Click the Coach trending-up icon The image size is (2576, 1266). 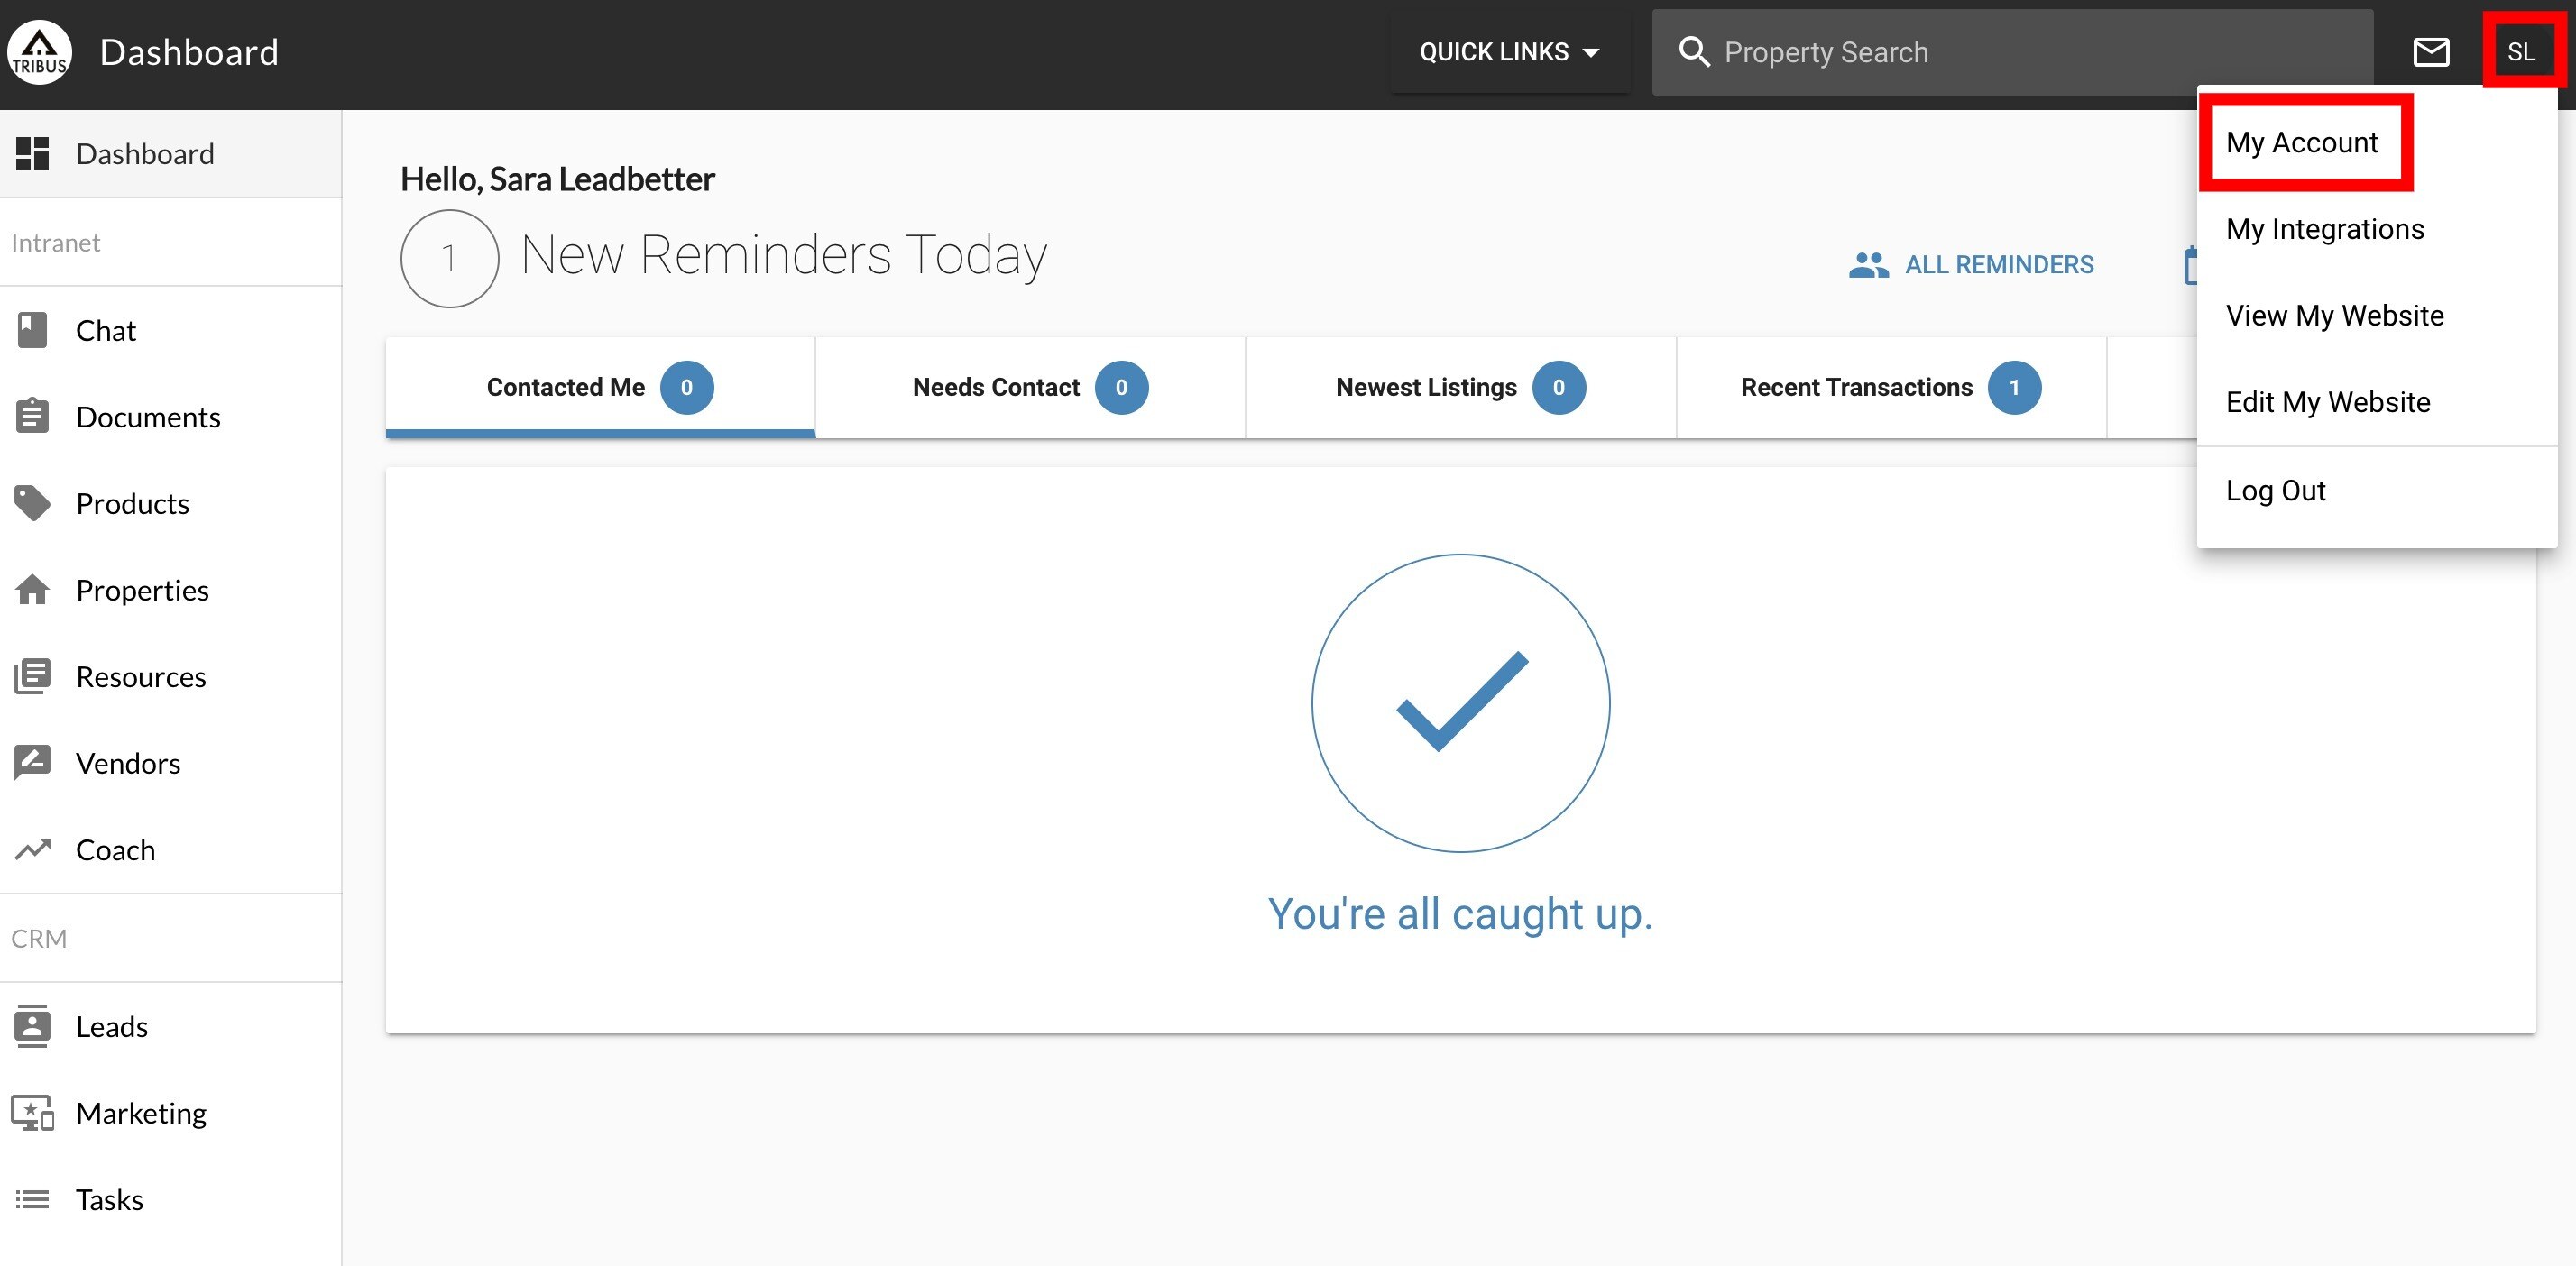(x=32, y=849)
